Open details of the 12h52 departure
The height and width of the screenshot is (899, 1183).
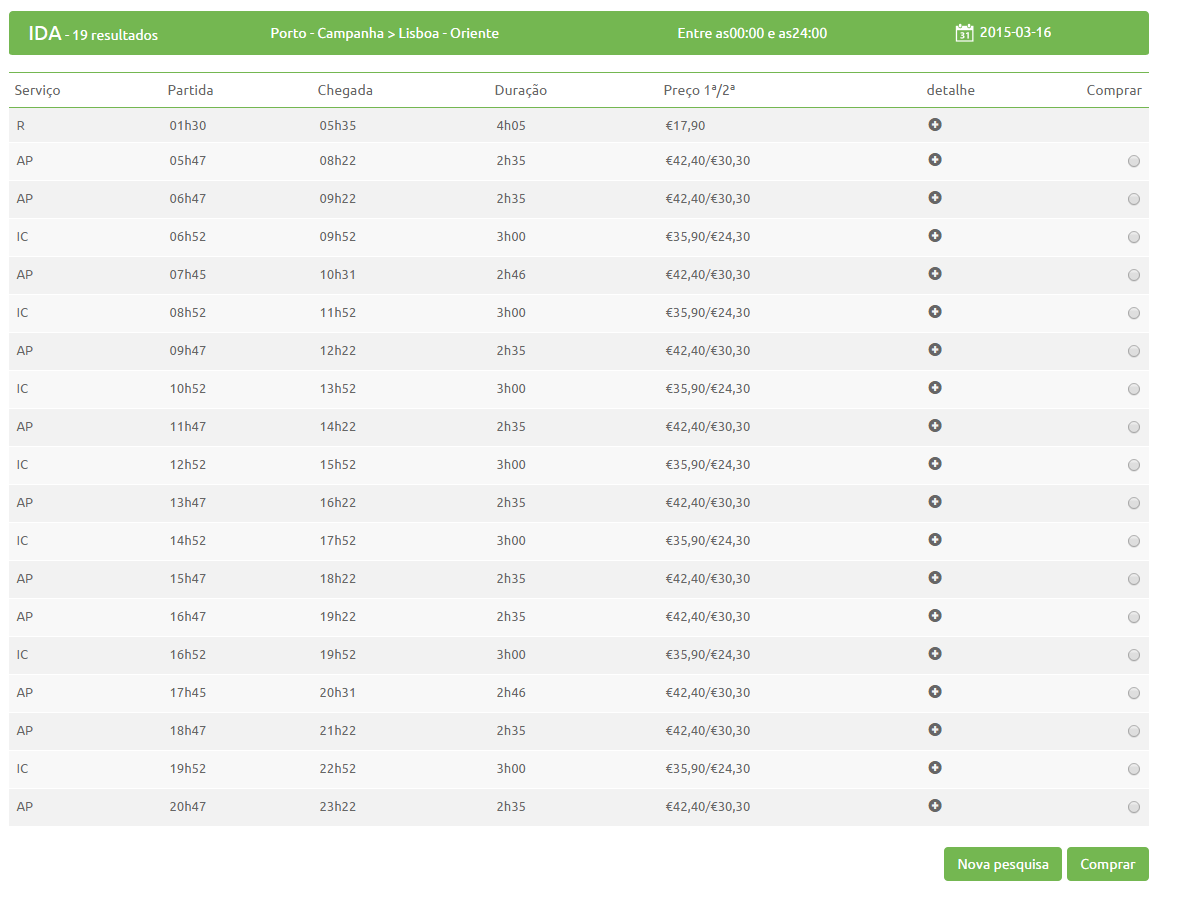935,463
